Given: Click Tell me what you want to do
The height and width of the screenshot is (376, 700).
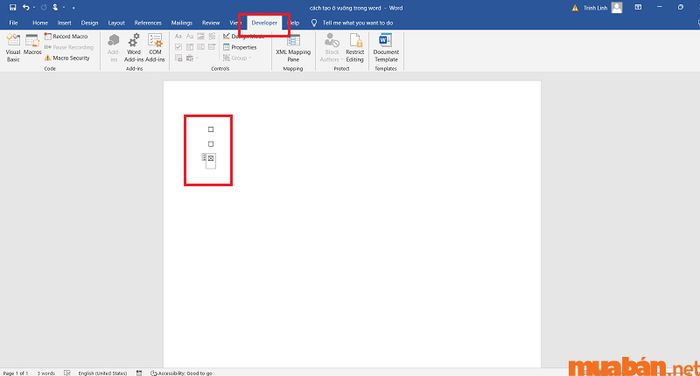Looking at the screenshot, I should pos(358,22).
